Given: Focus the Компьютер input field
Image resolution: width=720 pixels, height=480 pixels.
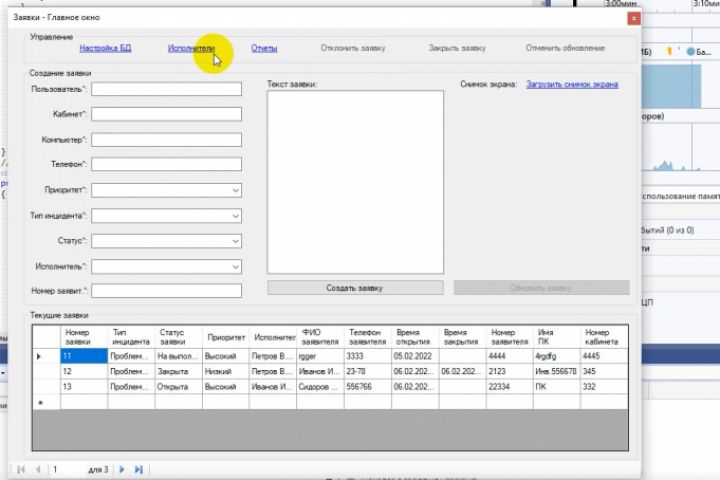Looking at the screenshot, I should [167, 140].
